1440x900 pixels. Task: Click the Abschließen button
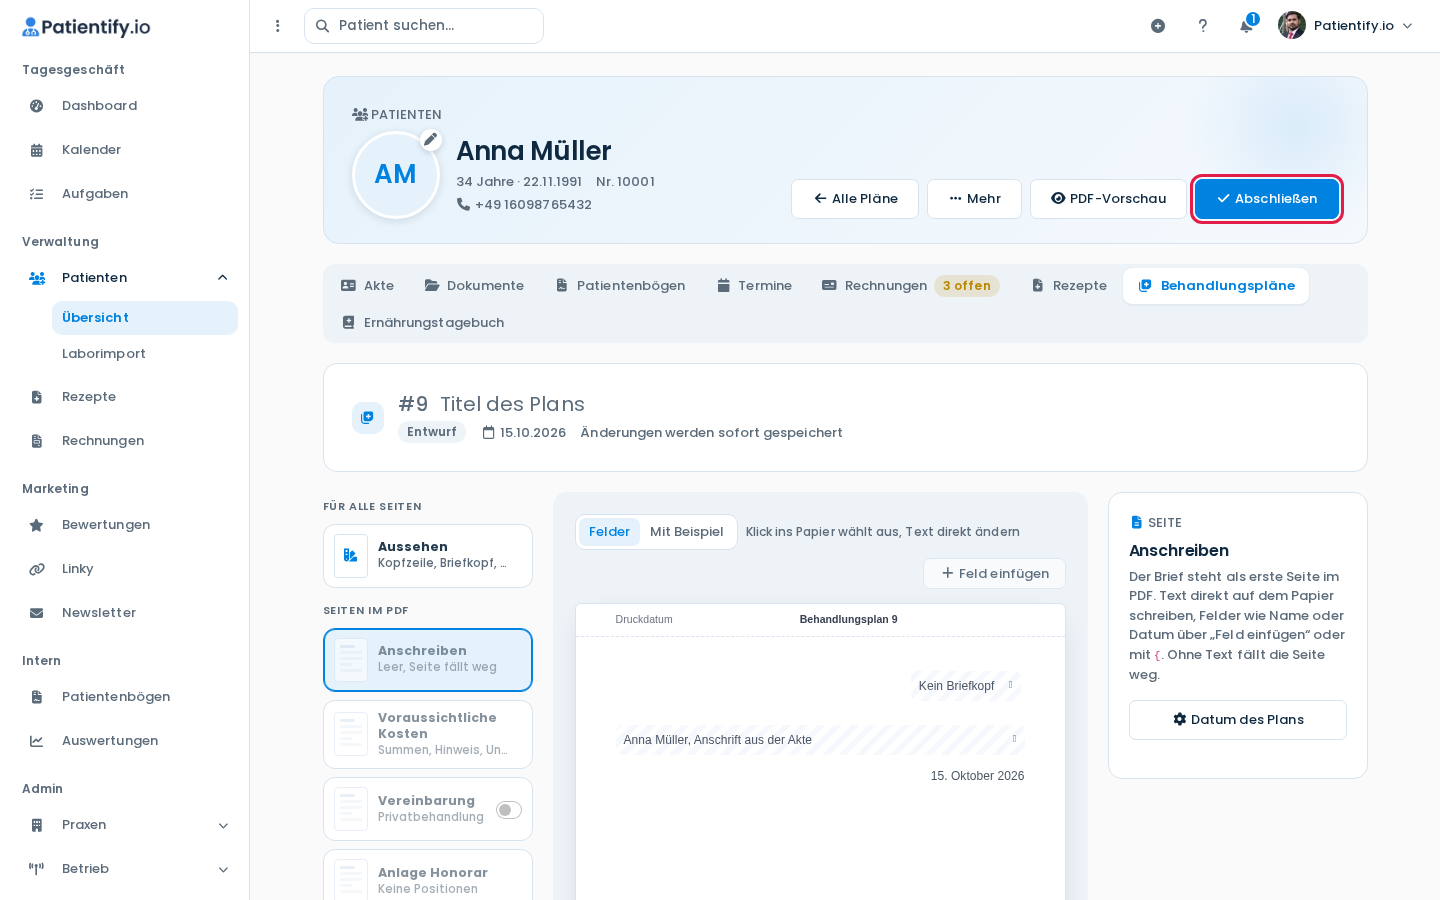coord(1266,199)
